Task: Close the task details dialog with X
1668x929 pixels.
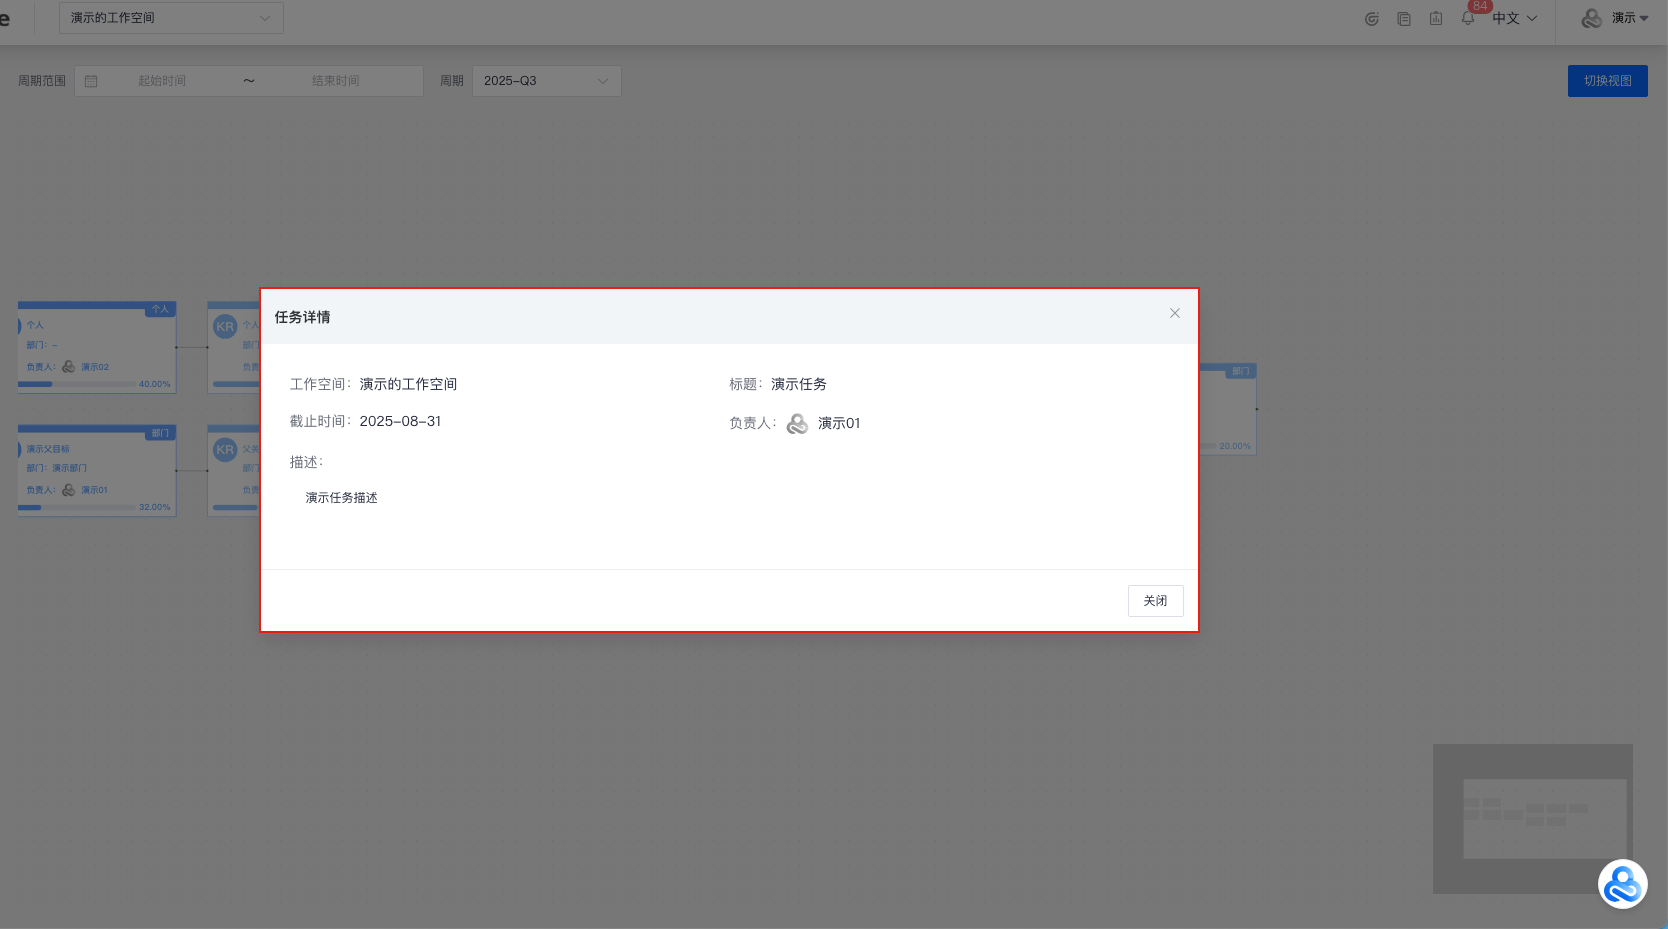Action: click(x=1175, y=313)
